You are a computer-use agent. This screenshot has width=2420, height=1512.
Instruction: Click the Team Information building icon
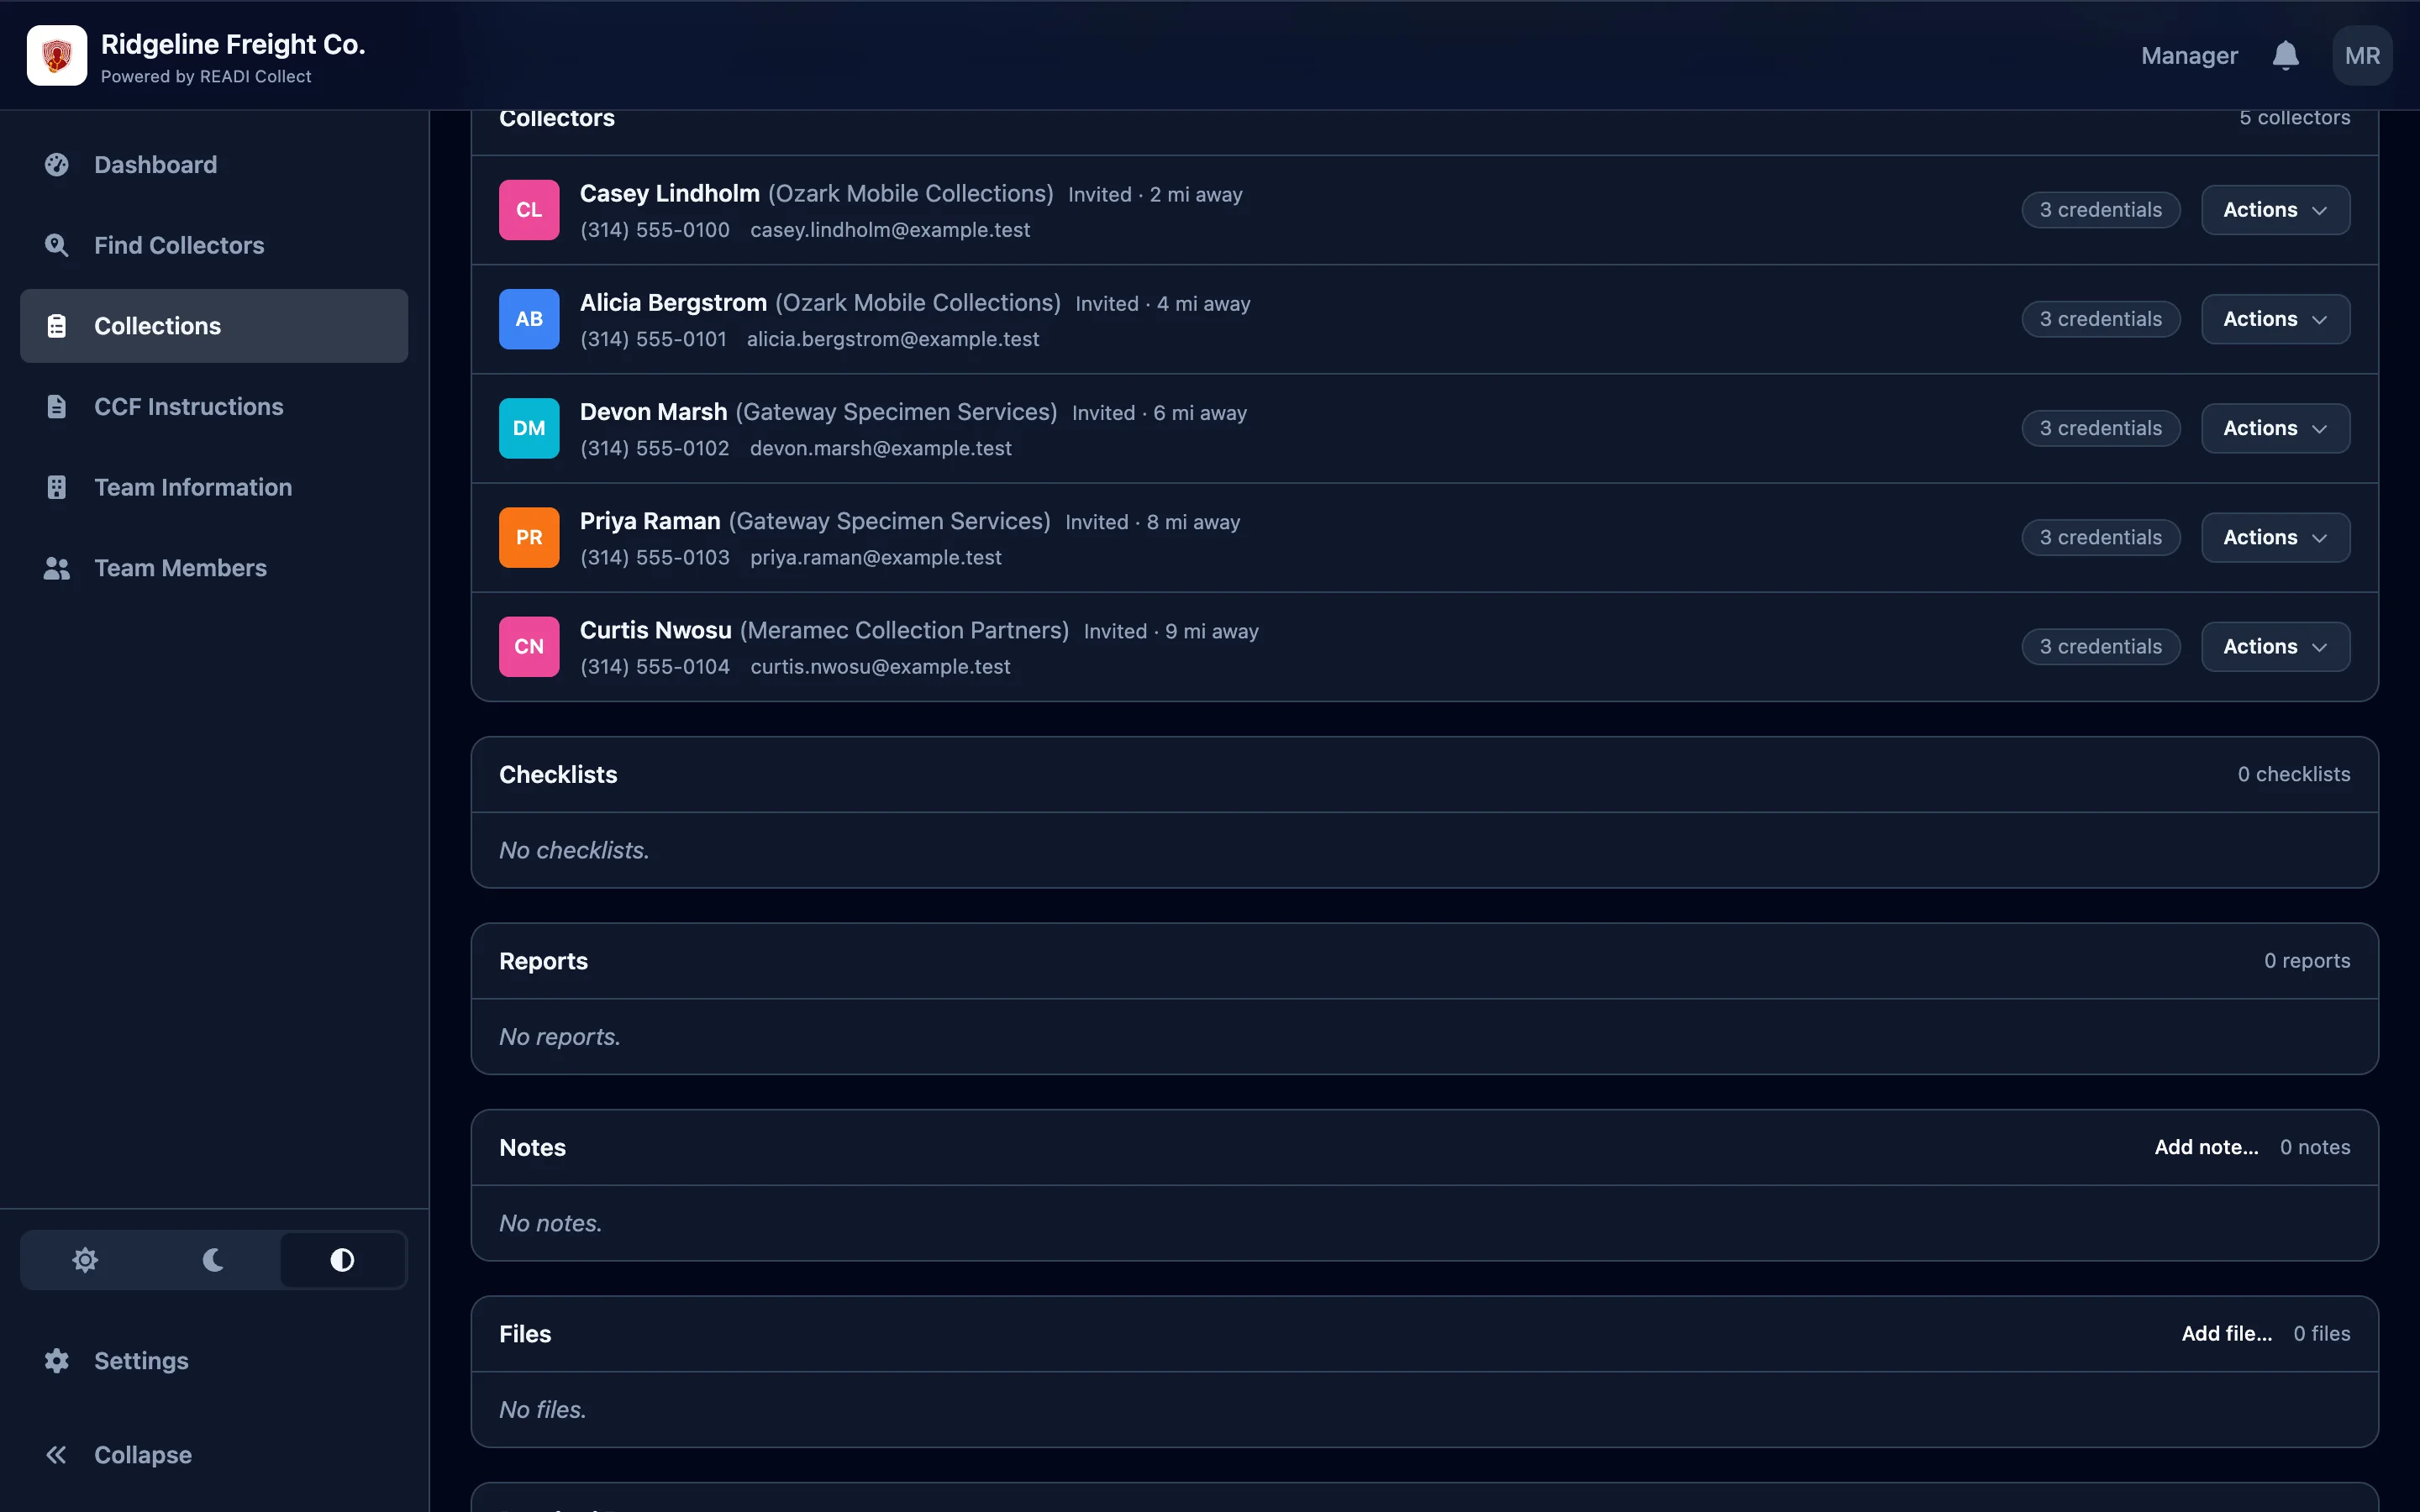pyautogui.click(x=57, y=487)
